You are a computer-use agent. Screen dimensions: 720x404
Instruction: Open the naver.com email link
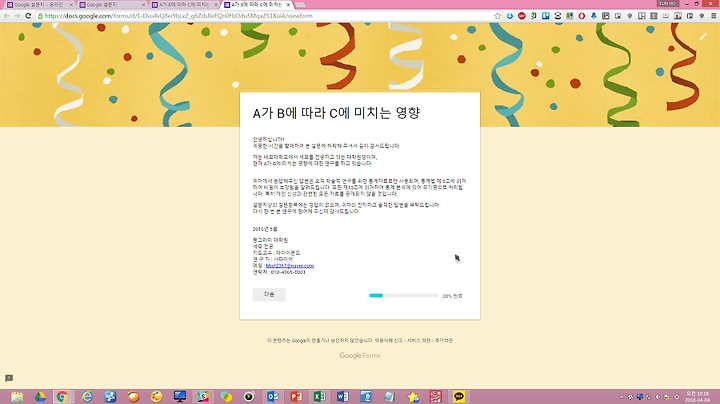coord(290,266)
